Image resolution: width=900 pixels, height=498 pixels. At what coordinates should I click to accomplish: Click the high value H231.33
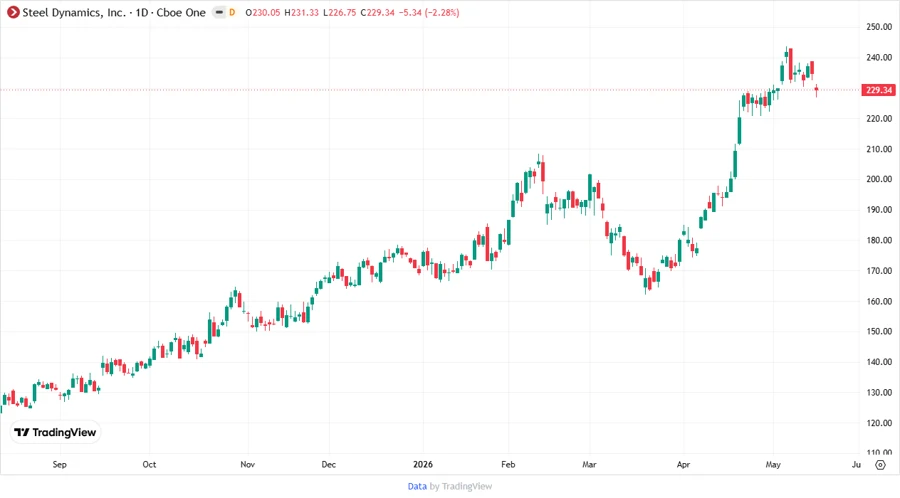(x=301, y=13)
